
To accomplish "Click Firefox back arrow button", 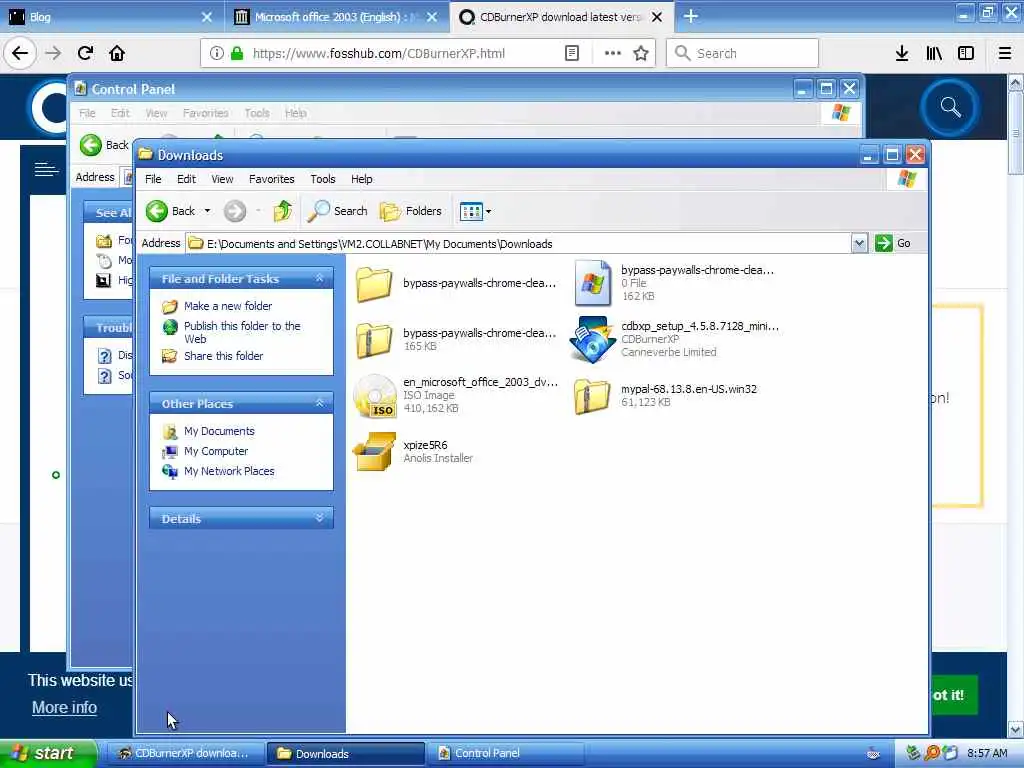I will click(x=20, y=53).
